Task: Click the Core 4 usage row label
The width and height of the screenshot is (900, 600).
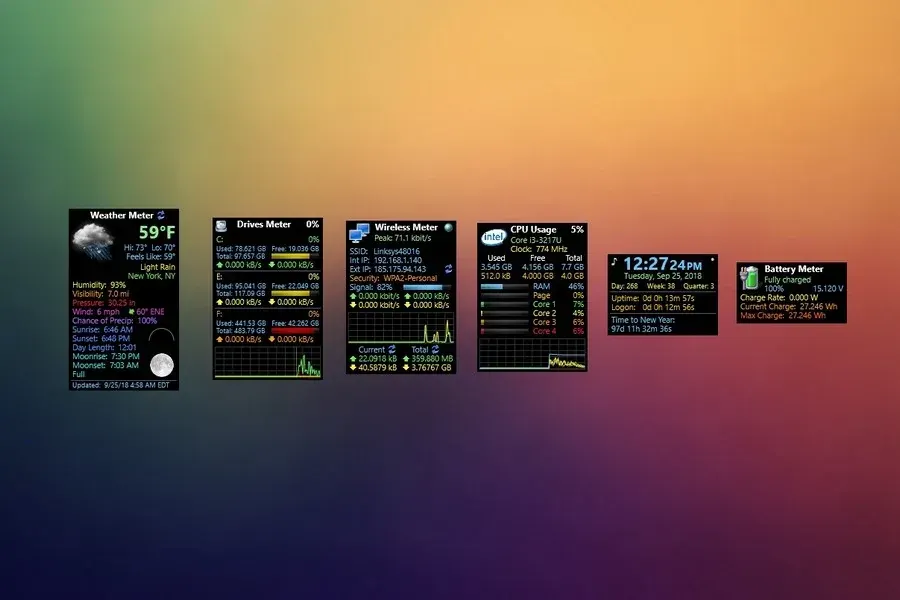Action: [x=544, y=331]
